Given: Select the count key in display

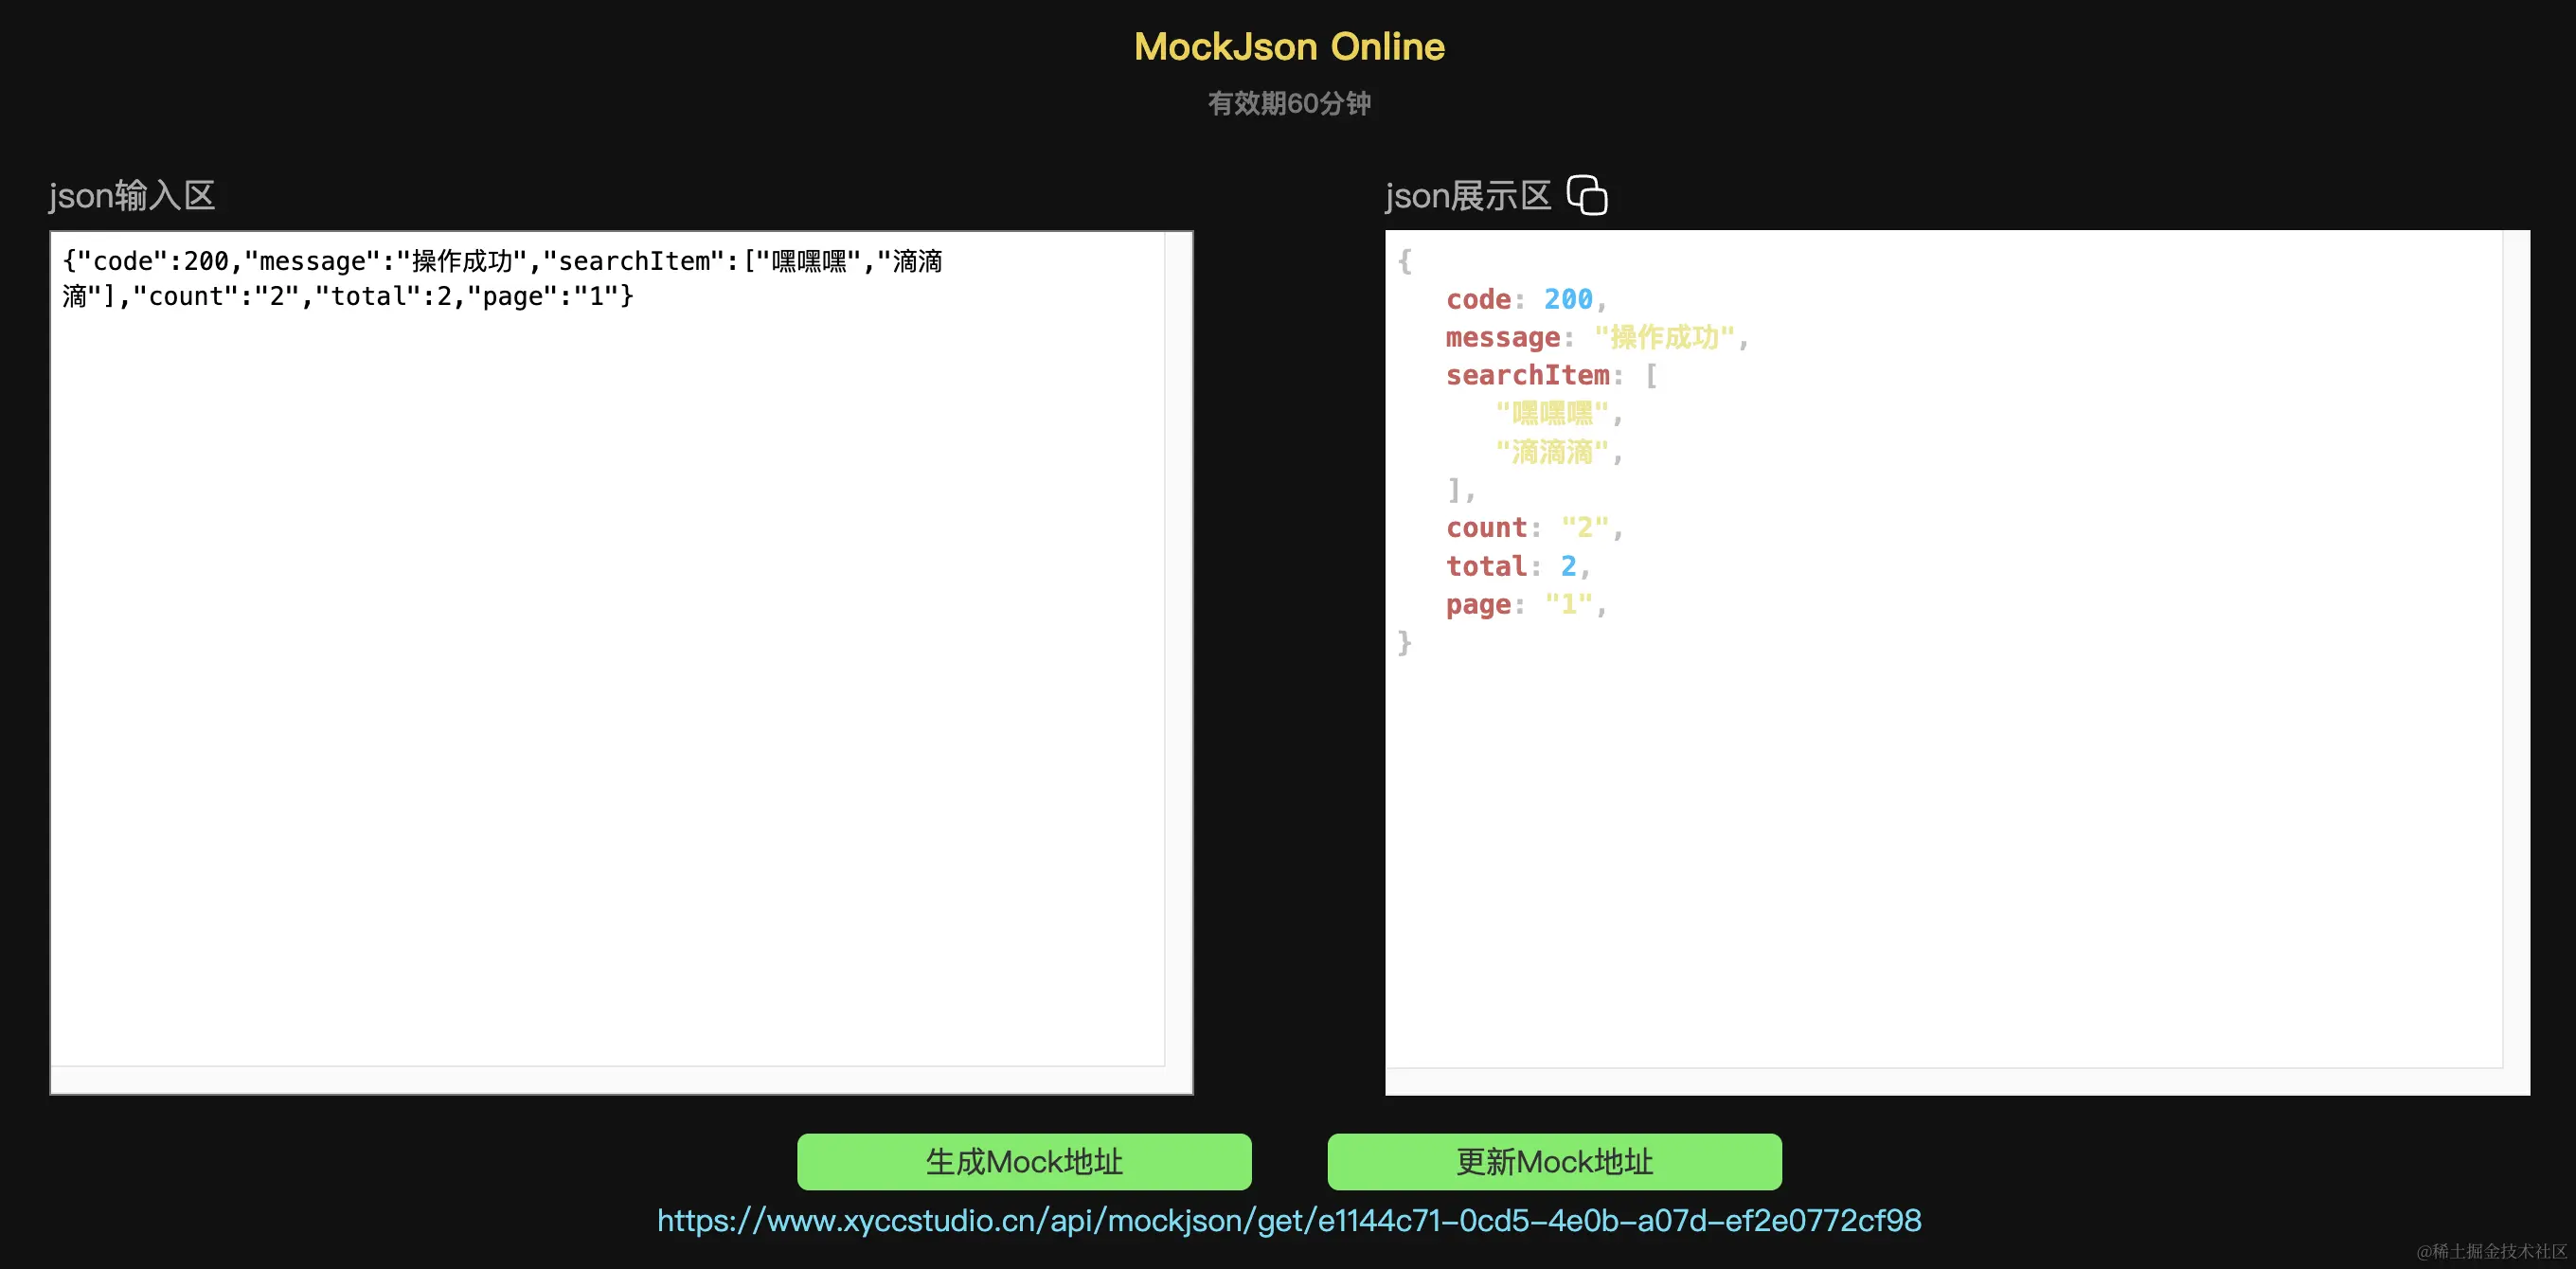Looking at the screenshot, I should (x=1486, y=527).
